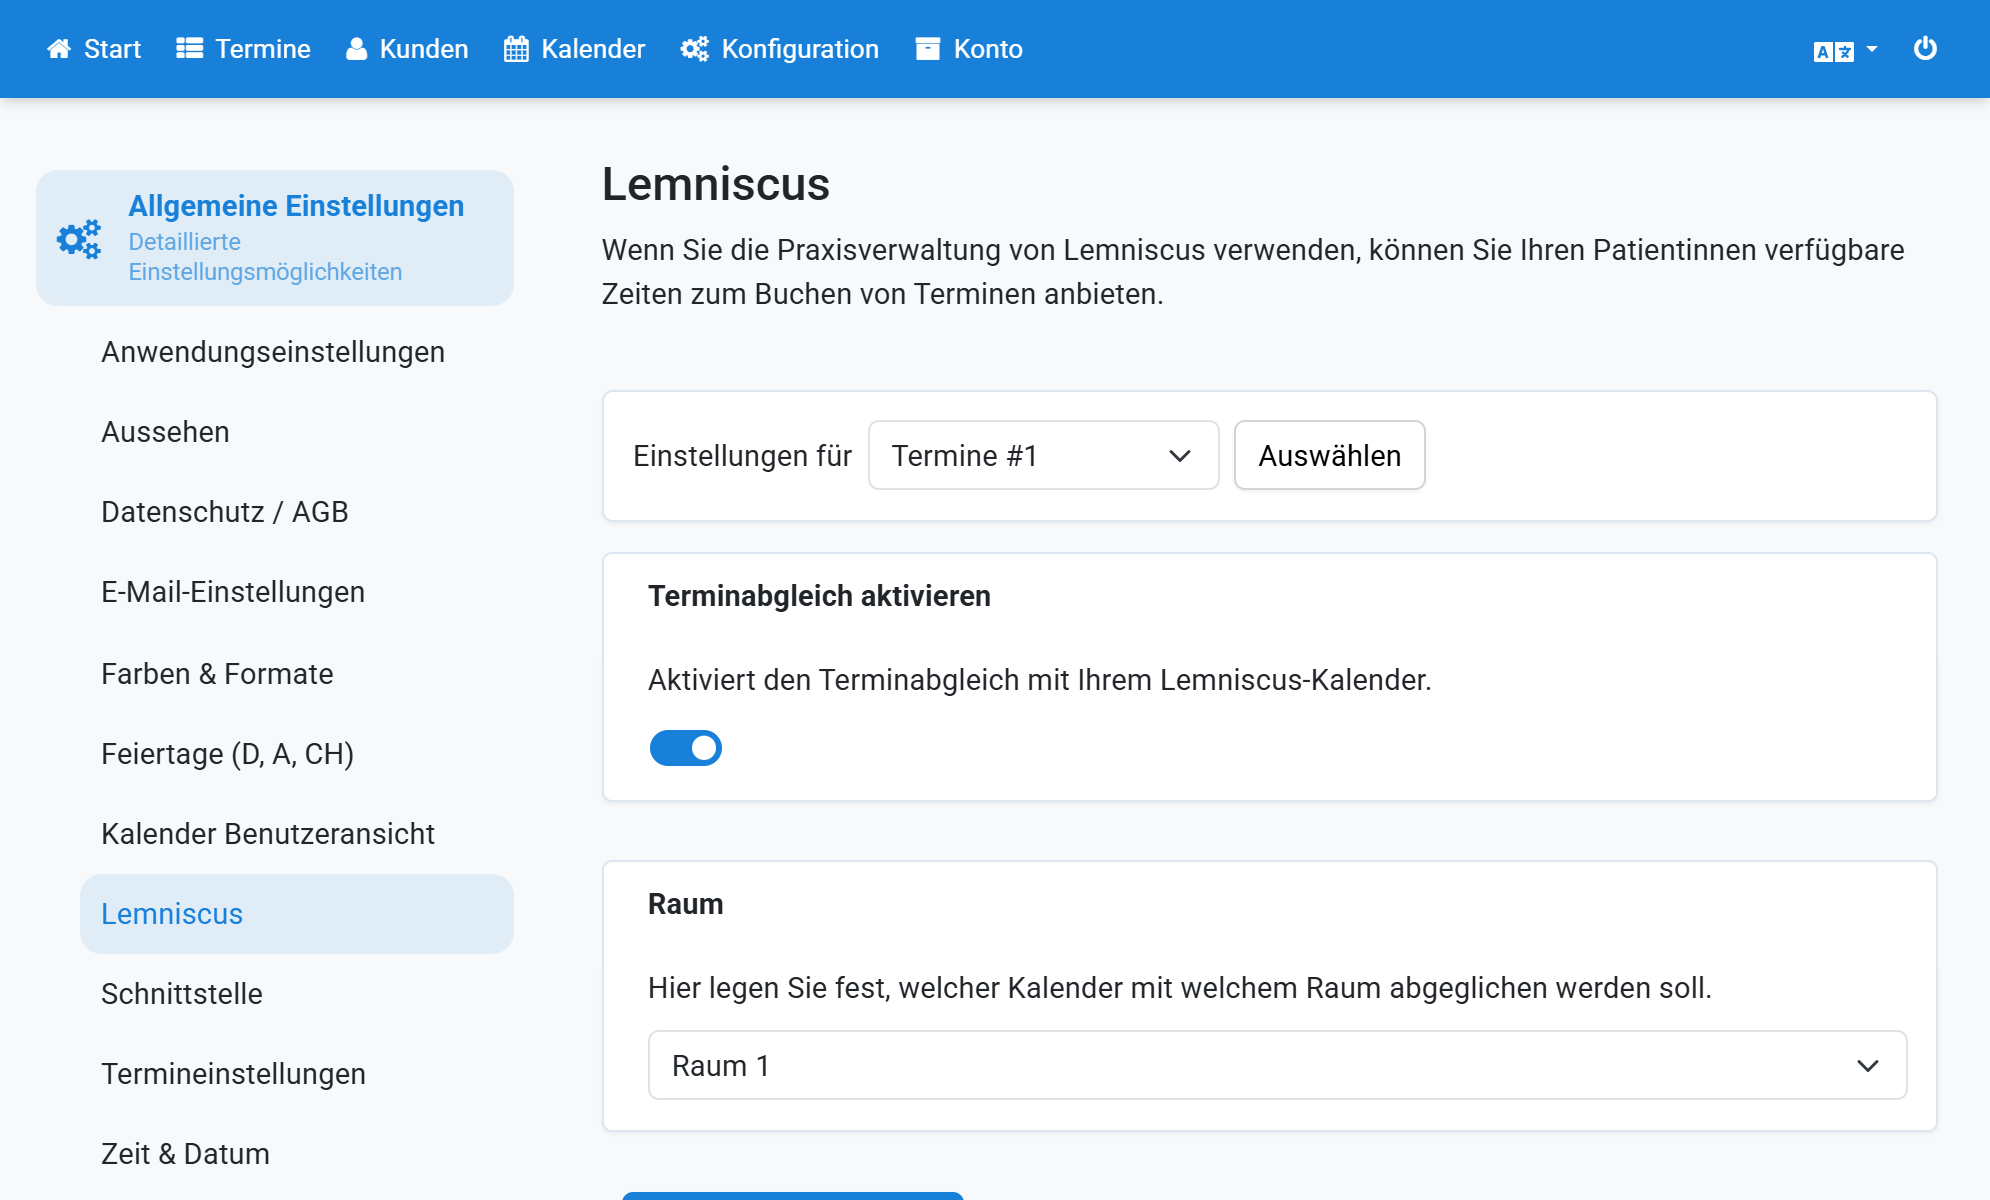Open the language selection icon
1990x1200 pixels.
point(1834,51)
